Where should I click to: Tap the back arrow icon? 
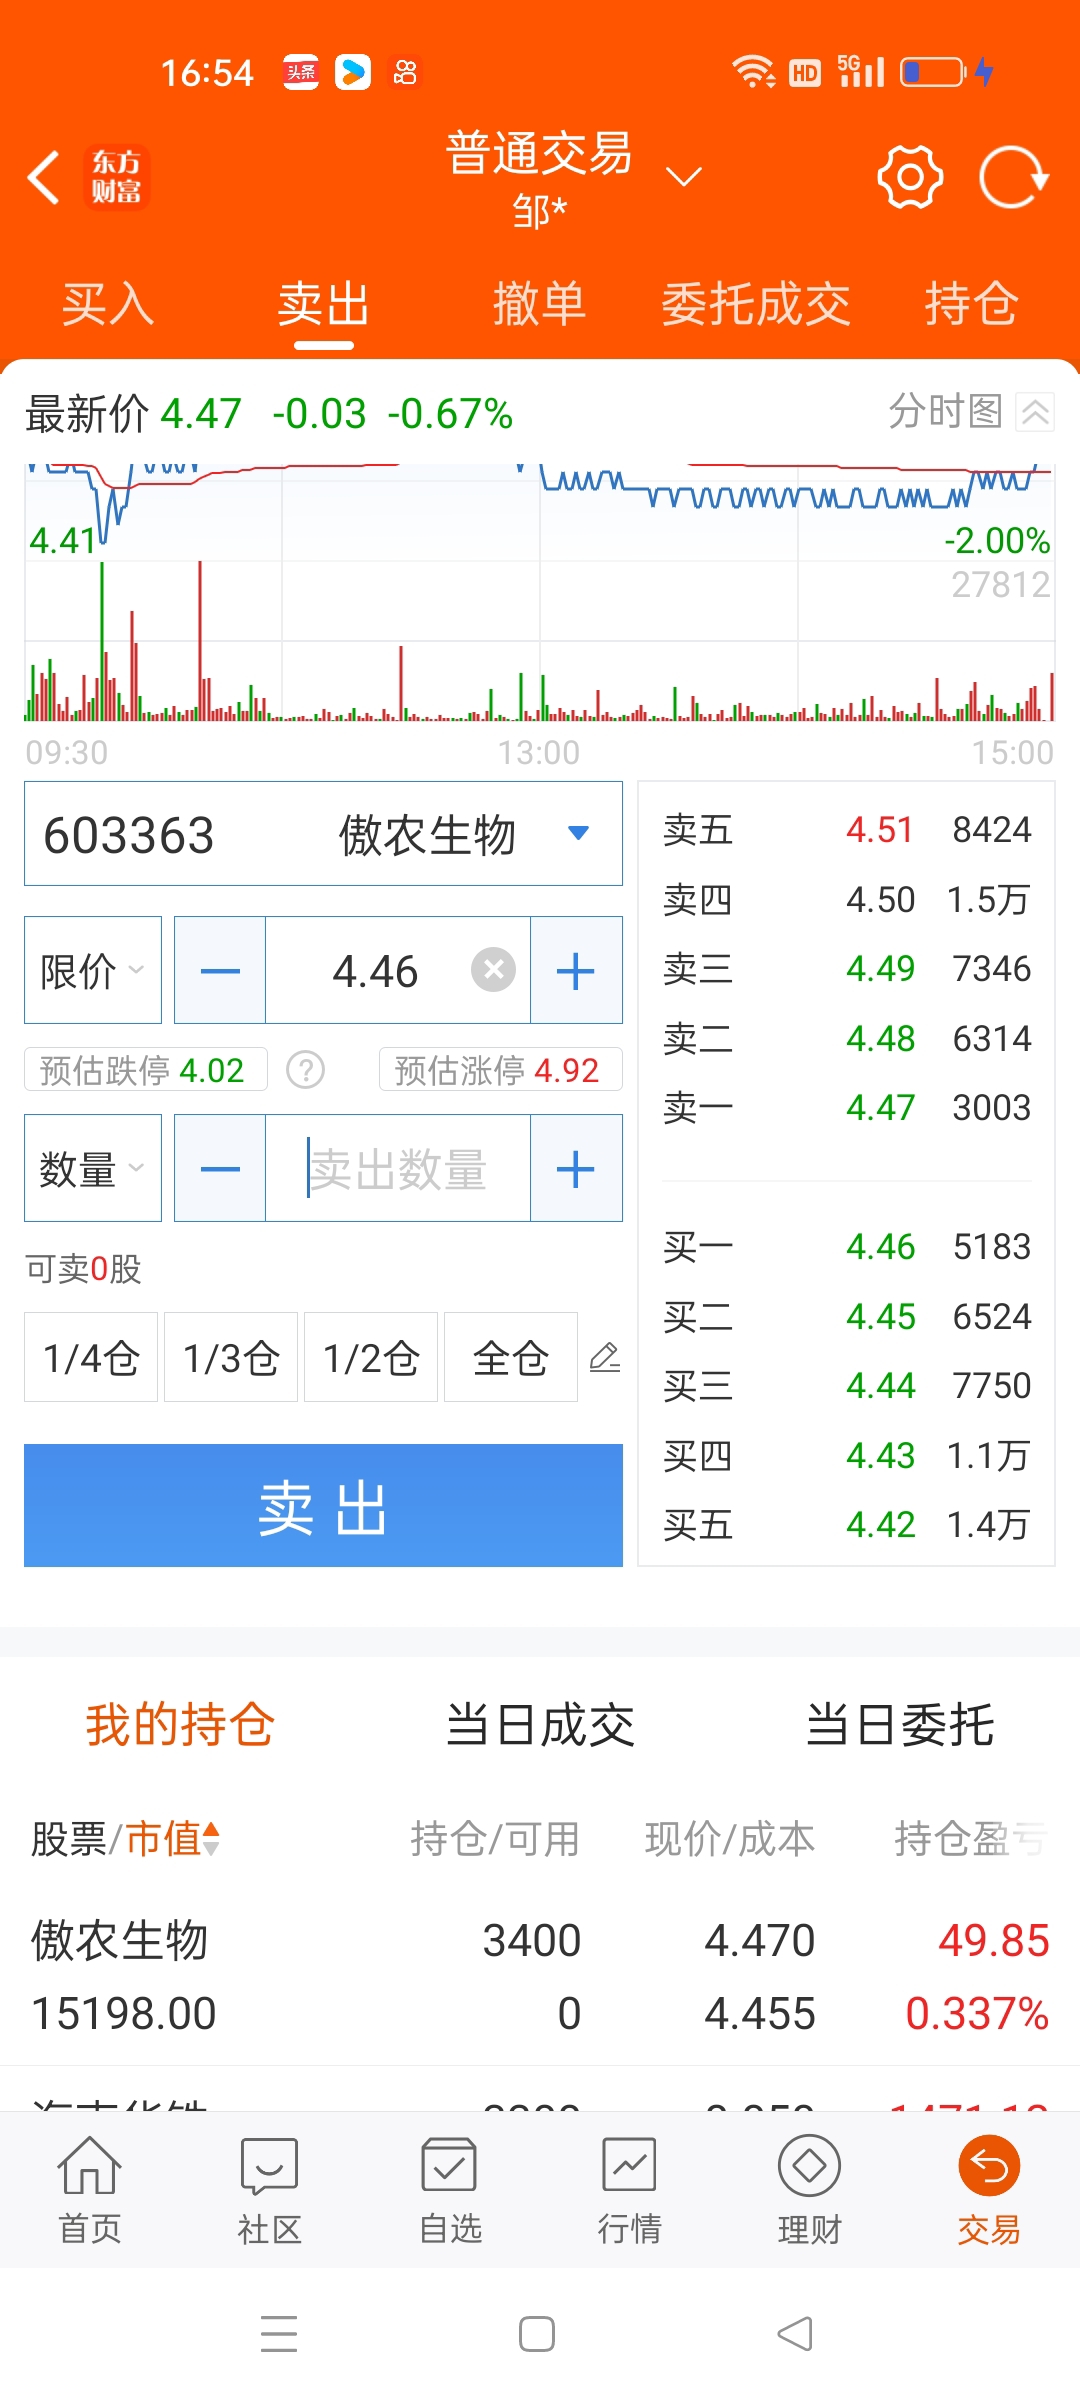44,178
